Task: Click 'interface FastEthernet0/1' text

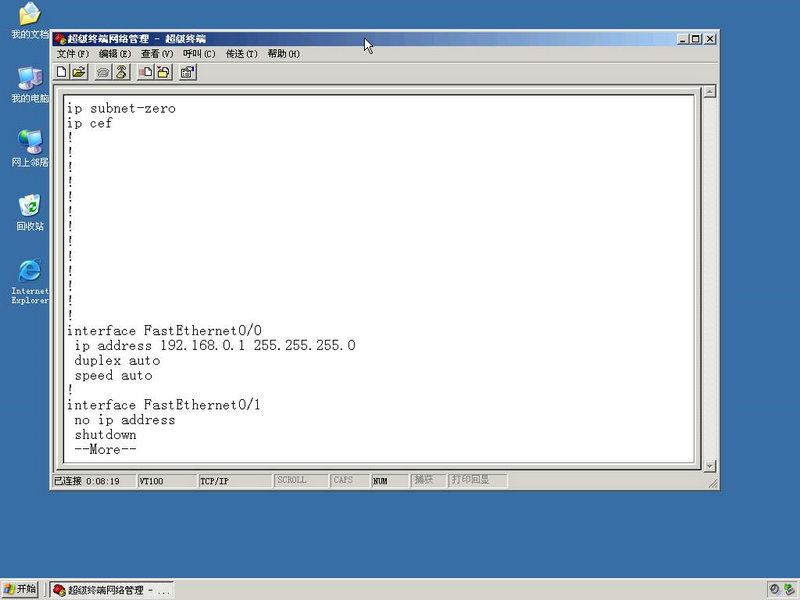Action: [164, 405]
